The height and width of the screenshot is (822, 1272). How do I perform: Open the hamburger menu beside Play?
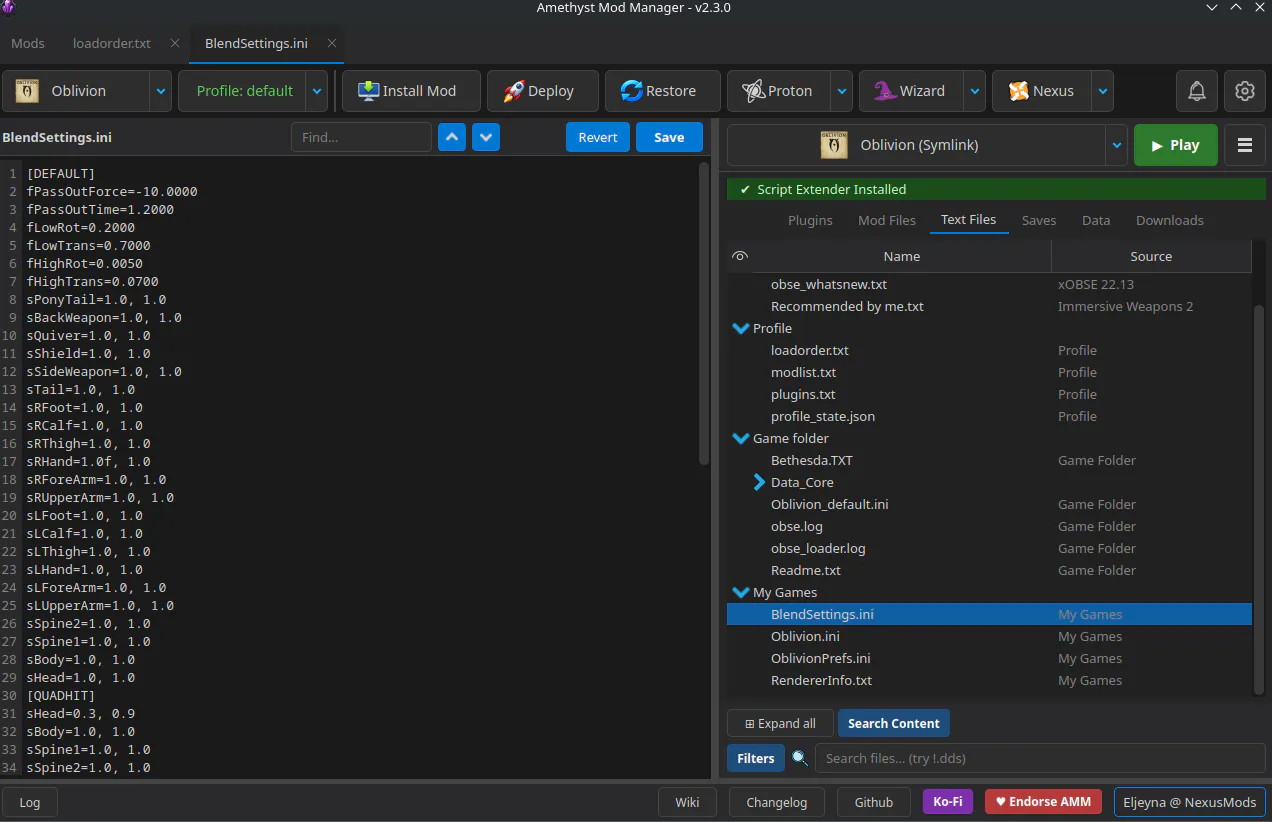1245,145
